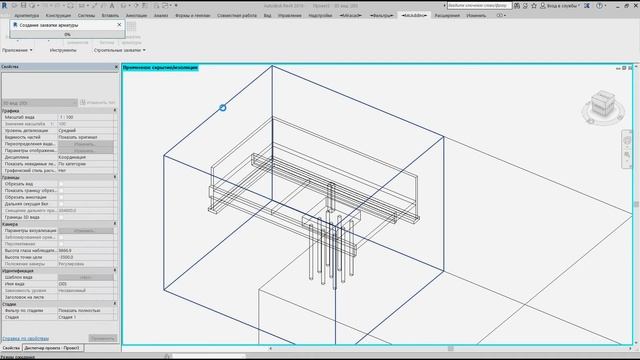Click the star favorites icon in title bar
The height and width of the screenshot is (360, 640).
(534, 6)
